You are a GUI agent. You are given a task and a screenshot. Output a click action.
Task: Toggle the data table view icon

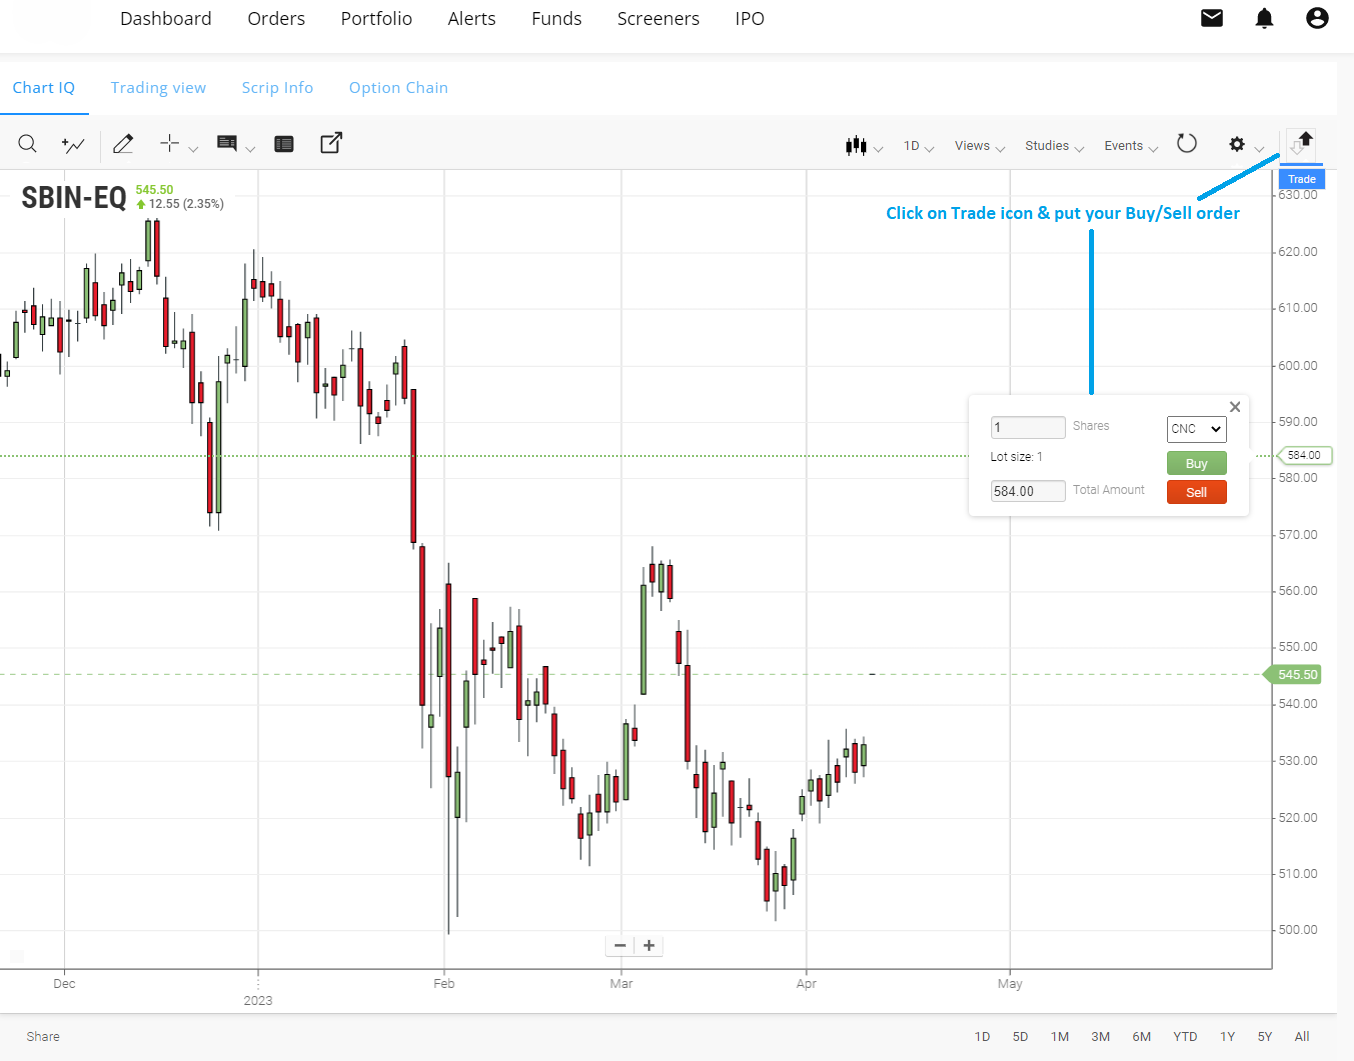point(284,144)
